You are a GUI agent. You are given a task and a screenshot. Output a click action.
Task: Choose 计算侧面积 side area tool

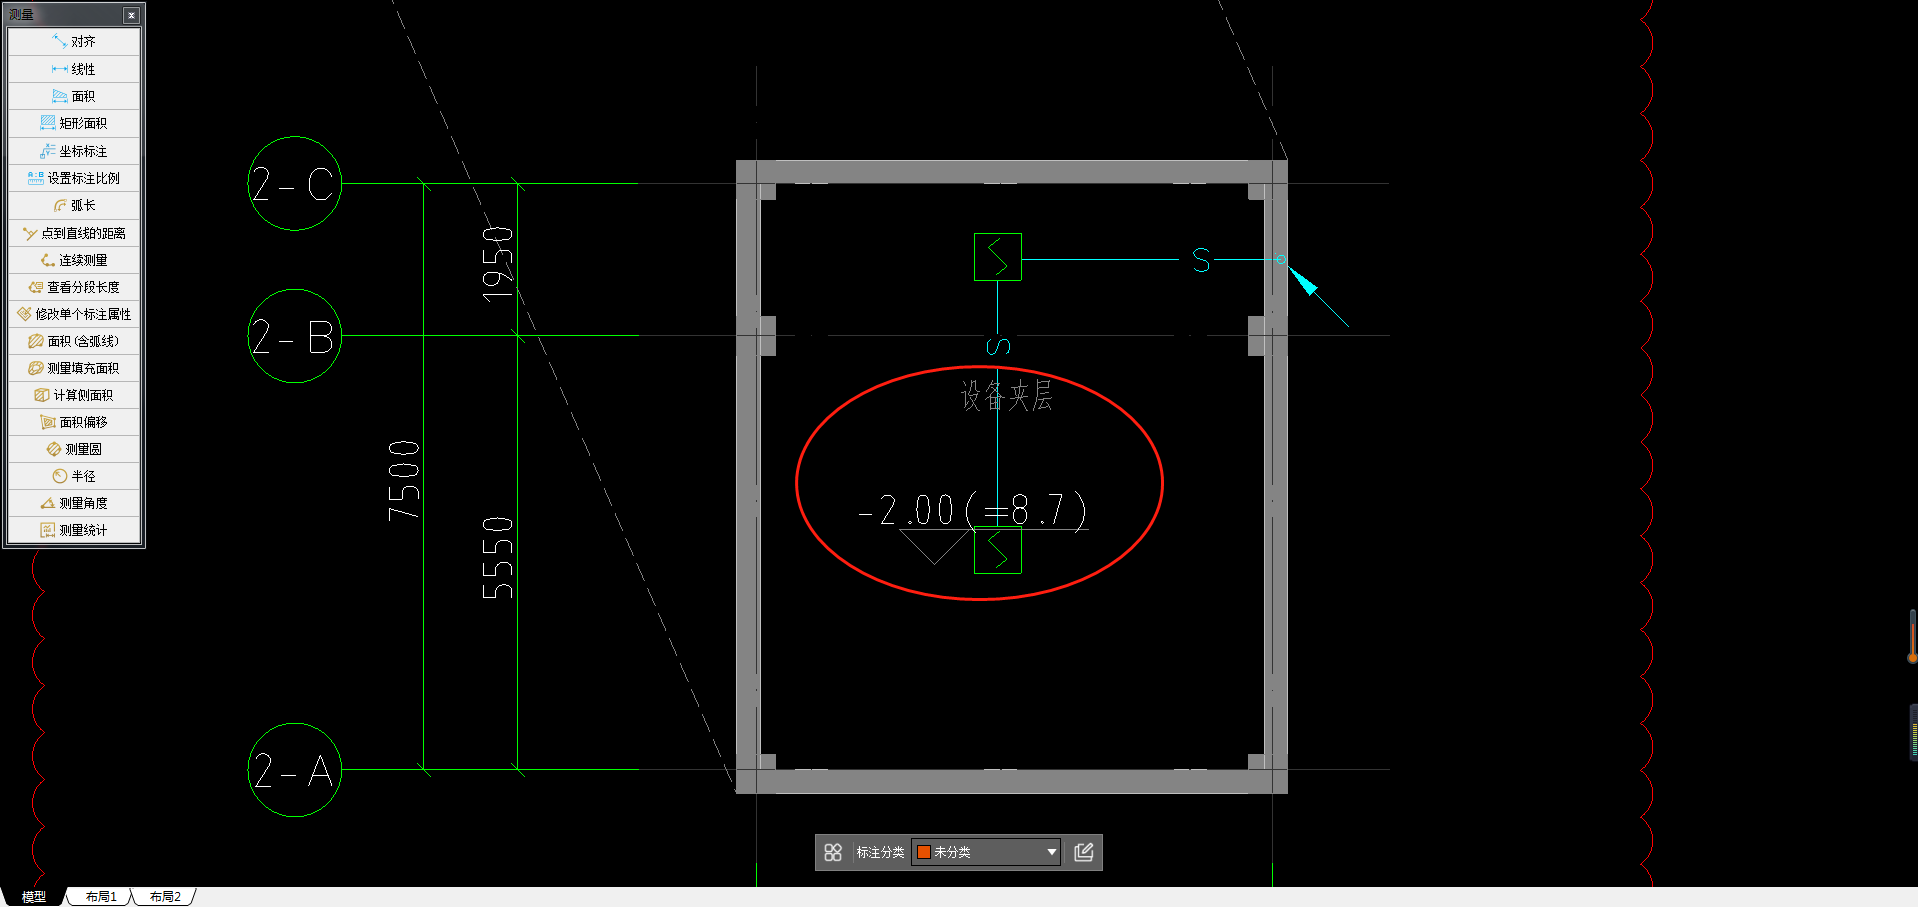74,395
